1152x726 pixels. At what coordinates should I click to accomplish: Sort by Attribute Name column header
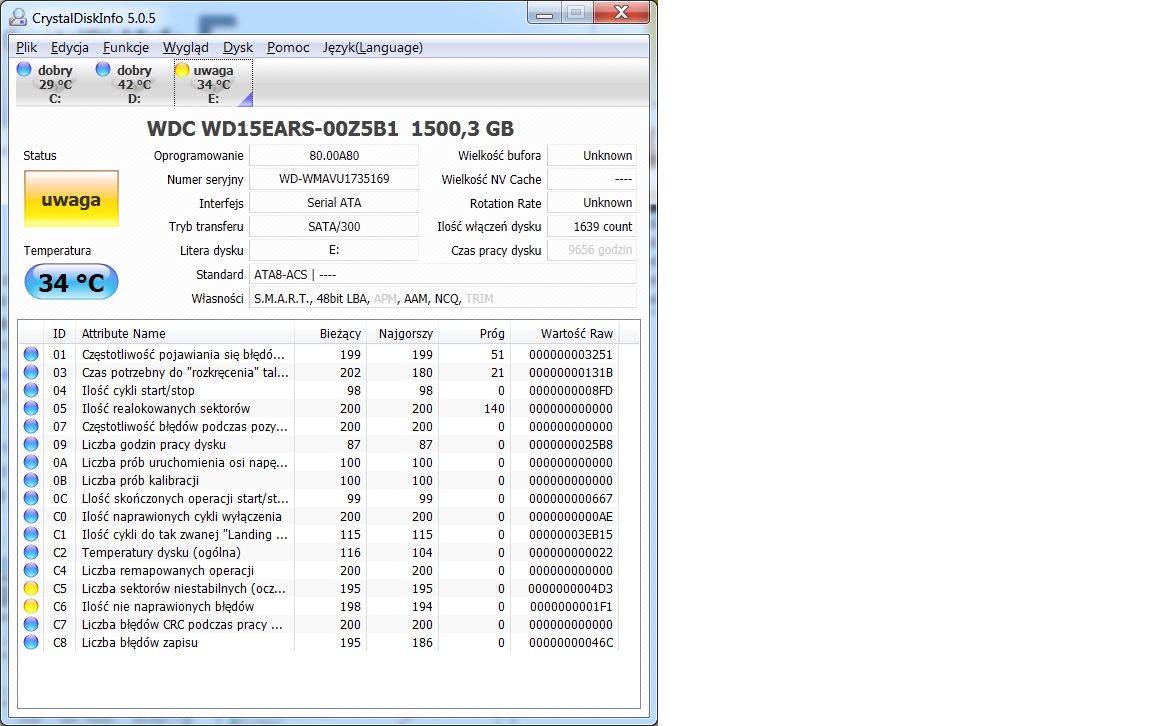184,334
